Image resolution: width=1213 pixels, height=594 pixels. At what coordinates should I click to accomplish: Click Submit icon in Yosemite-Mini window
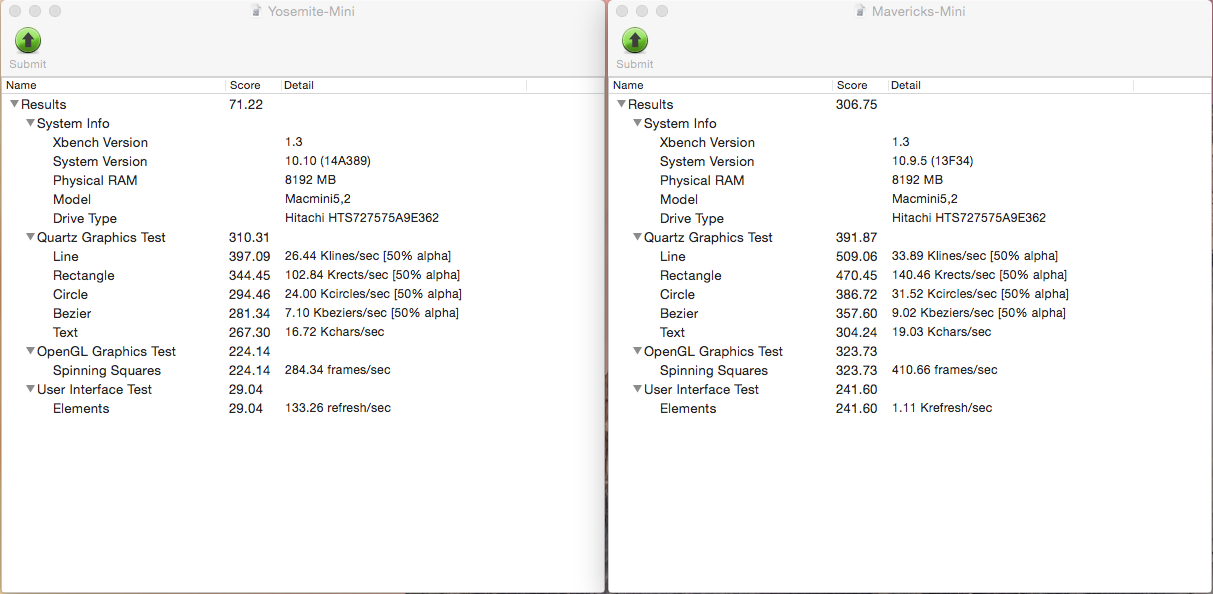click(28, 40)
